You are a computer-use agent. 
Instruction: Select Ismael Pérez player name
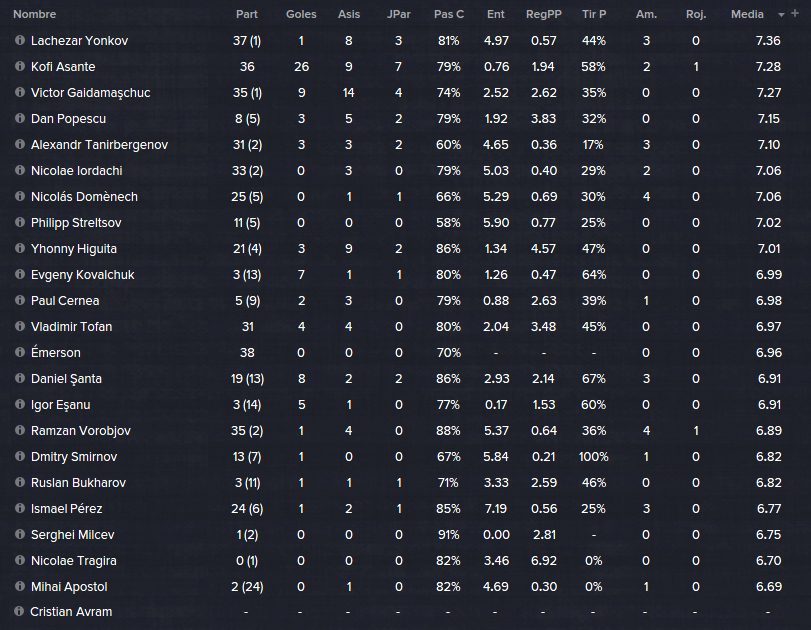67,508
